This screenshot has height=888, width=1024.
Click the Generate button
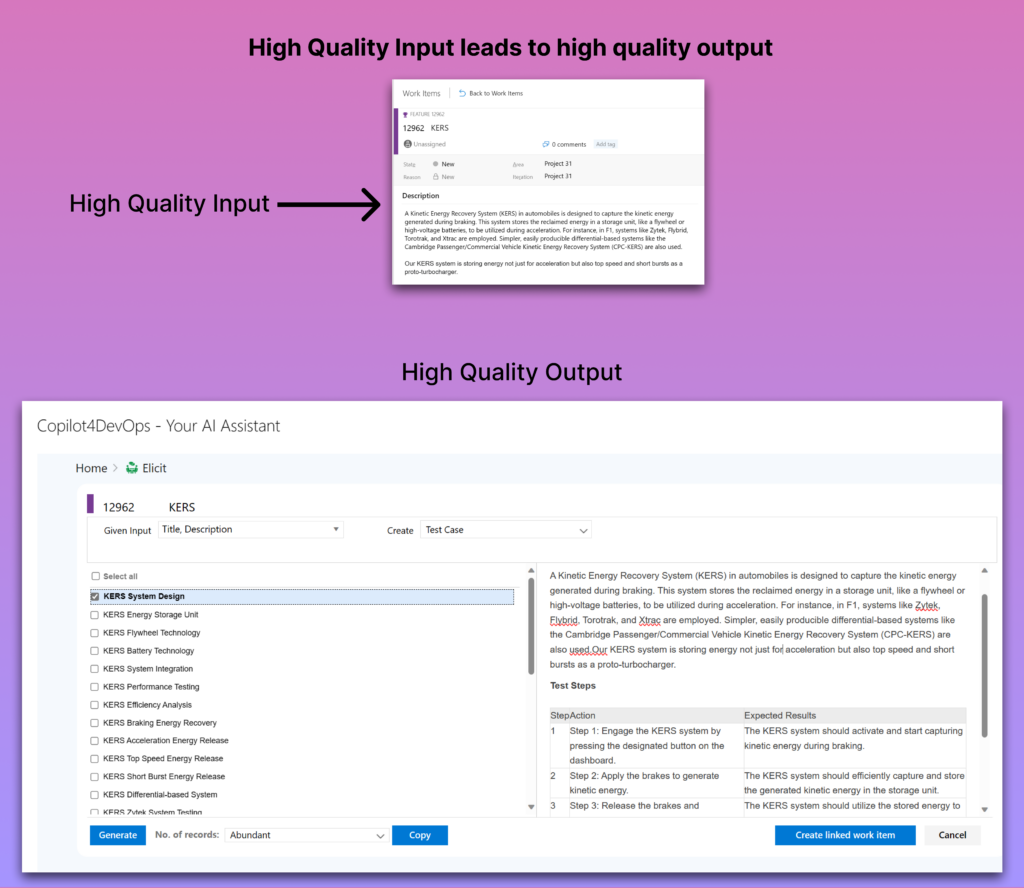(x=118, y=835)
